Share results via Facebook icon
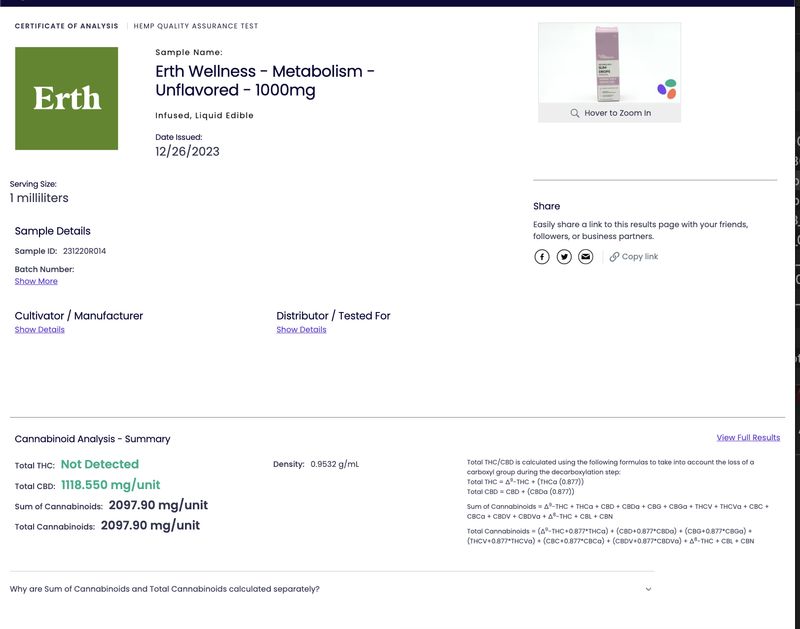The image size is (800, 629). point(542,257)
